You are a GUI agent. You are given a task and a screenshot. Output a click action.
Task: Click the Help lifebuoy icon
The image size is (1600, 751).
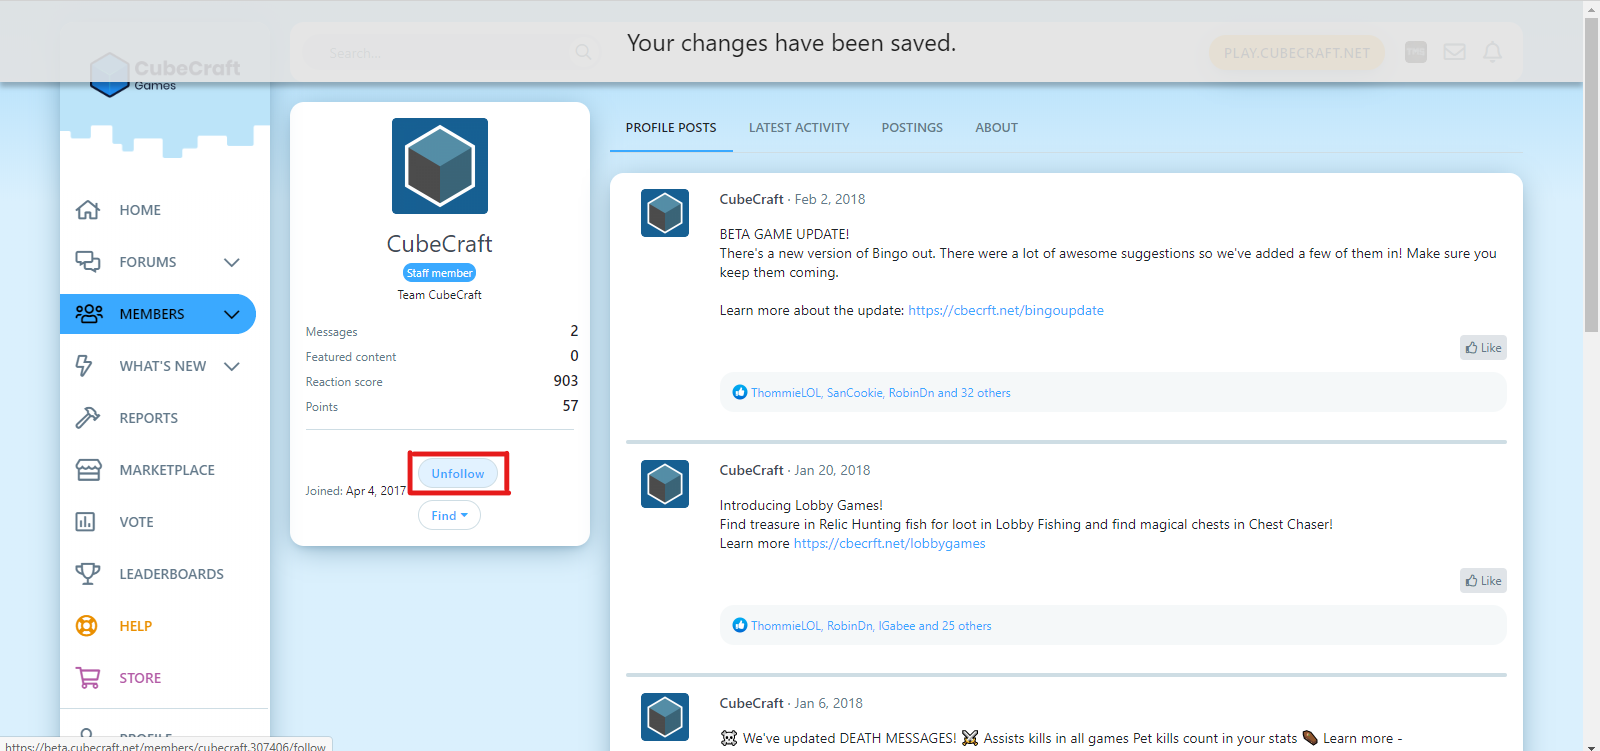87,626
